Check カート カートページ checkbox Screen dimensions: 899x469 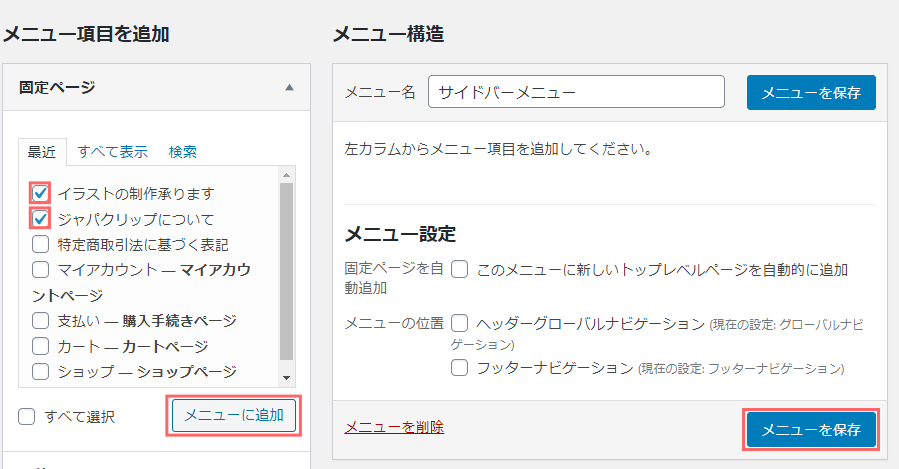coord(40,346)
